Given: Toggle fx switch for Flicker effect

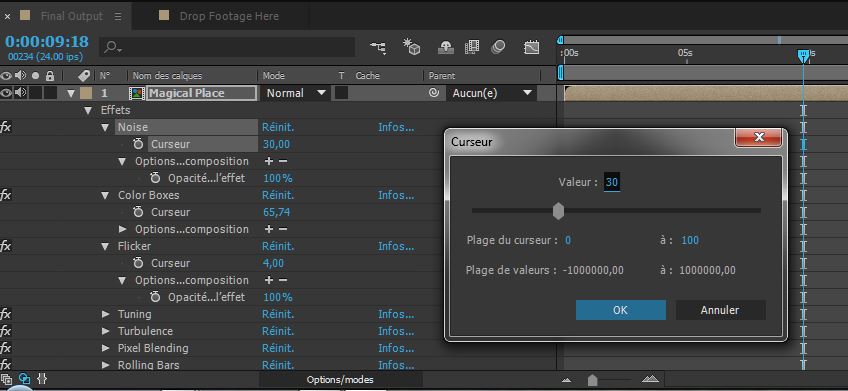Looking at the screenshot, I should (x=5, y=246).
